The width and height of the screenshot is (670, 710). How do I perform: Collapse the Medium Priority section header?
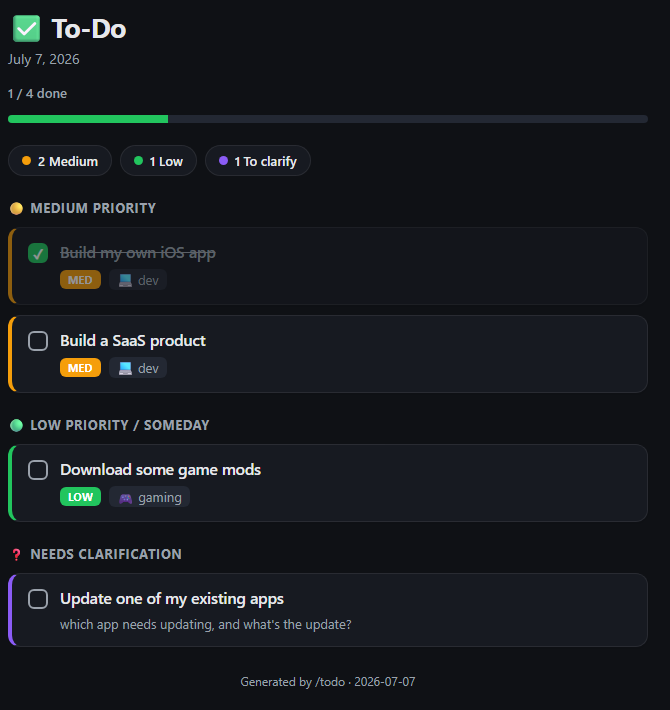coord(93,208)
